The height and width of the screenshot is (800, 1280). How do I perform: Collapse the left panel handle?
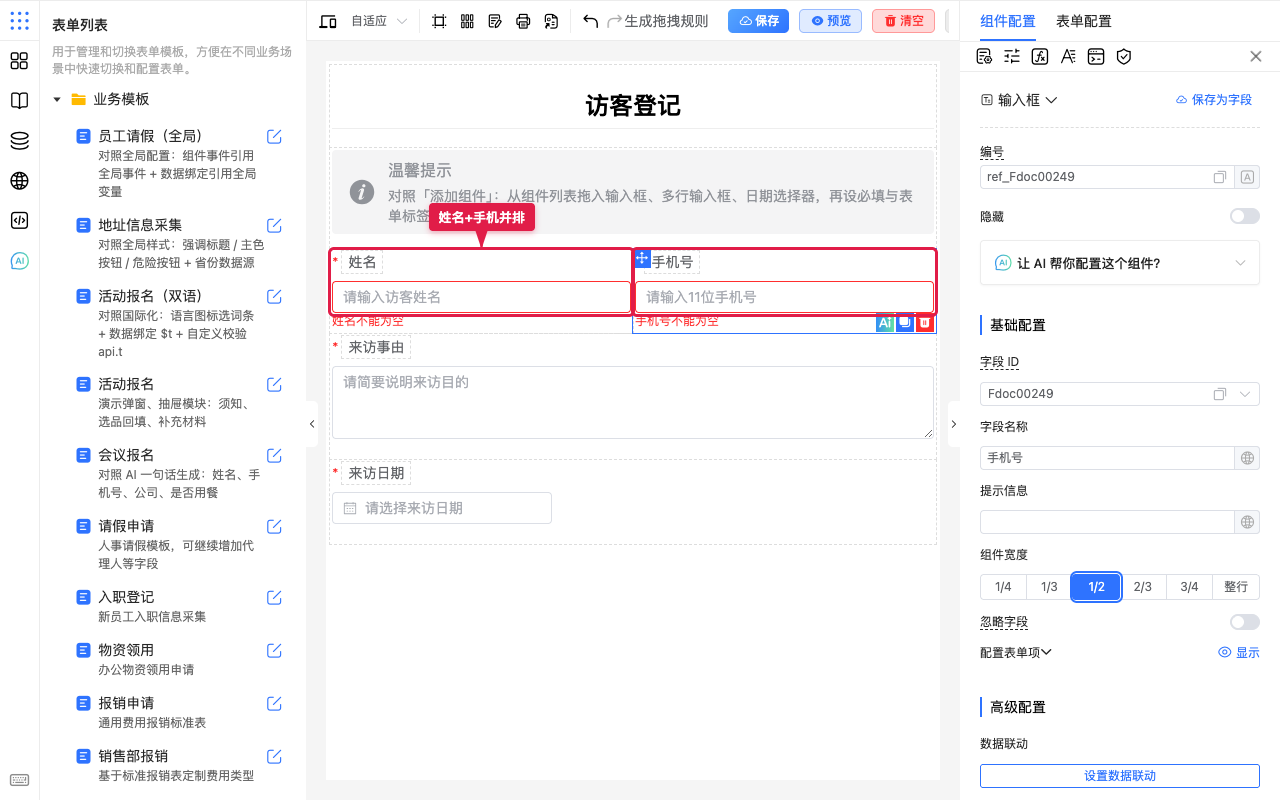coord(312,424)
